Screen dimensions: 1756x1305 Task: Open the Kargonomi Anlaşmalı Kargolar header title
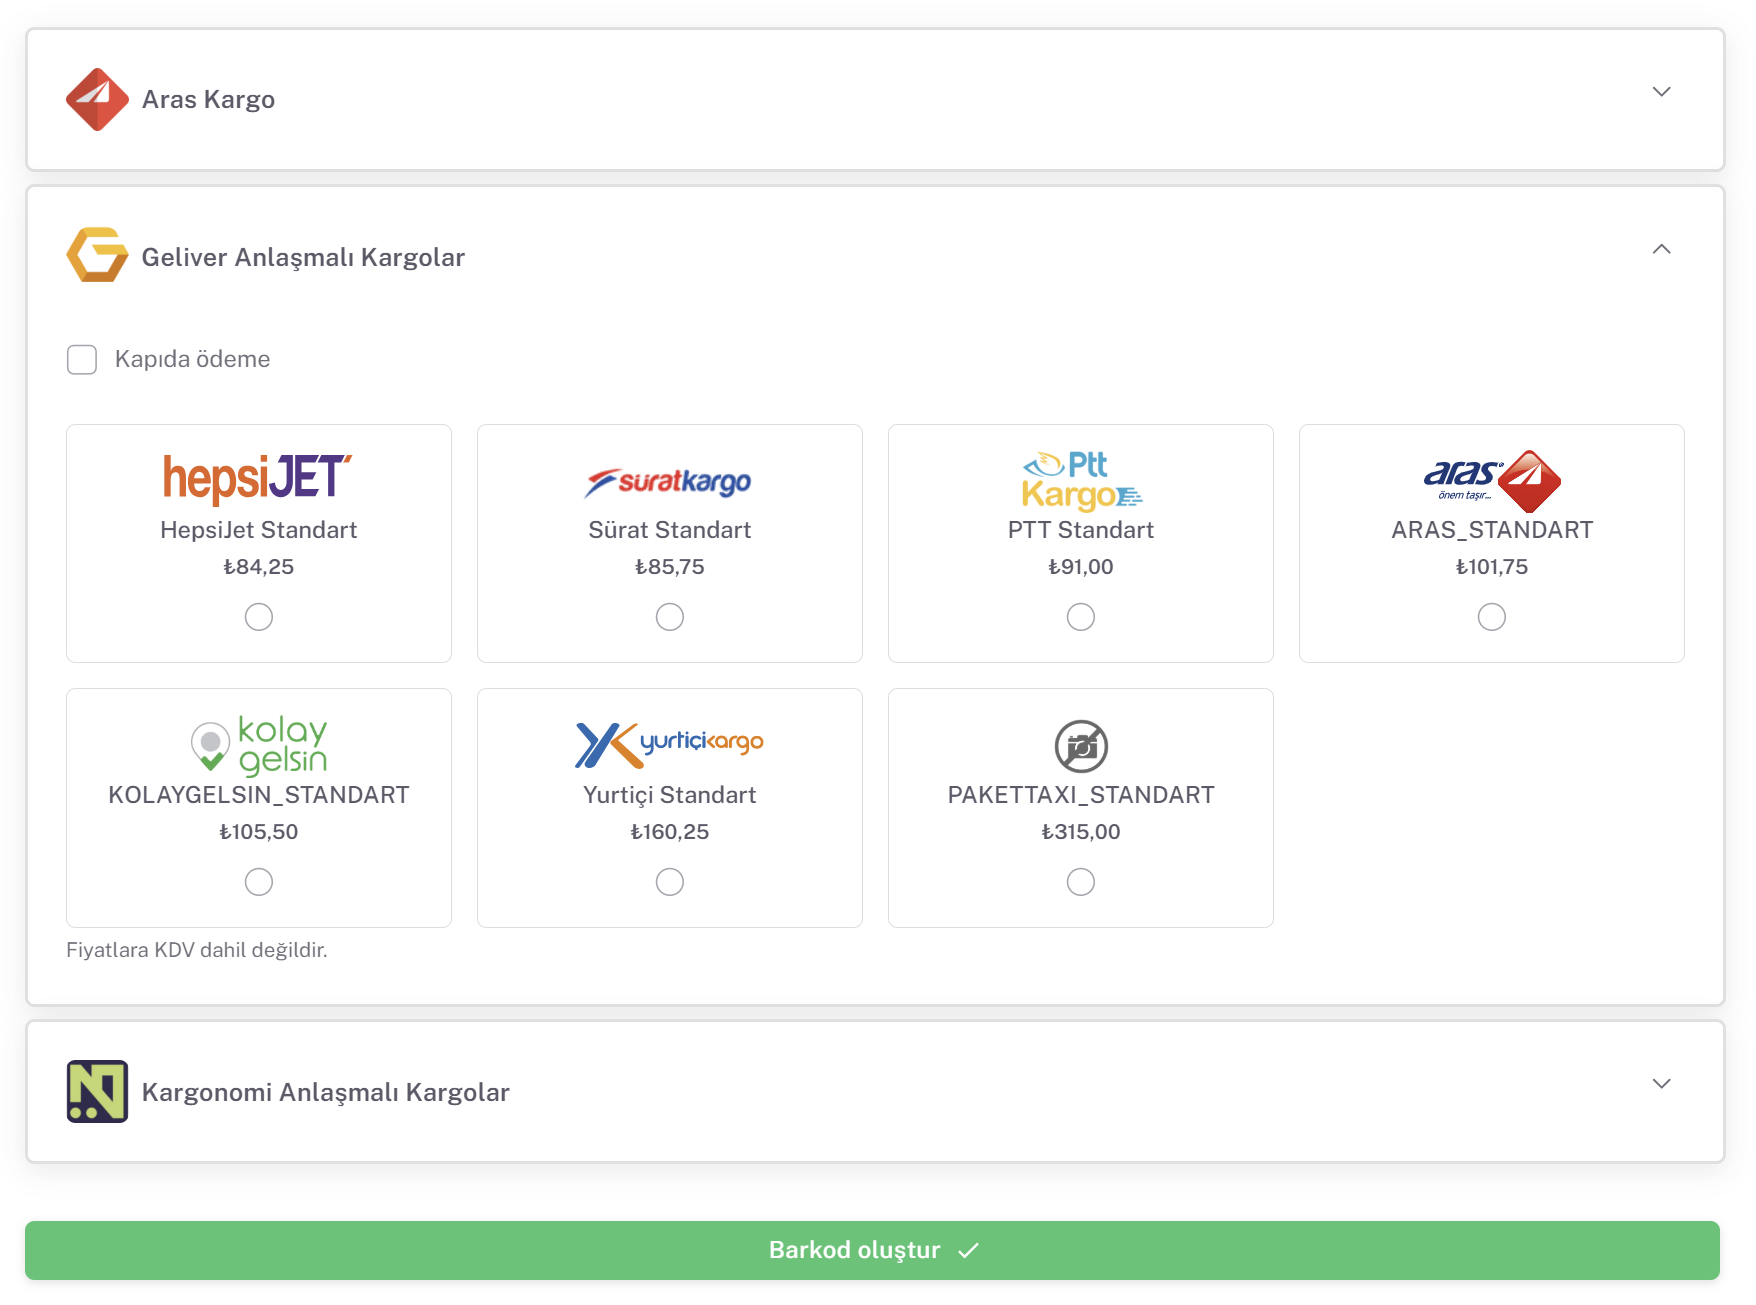(x=325, y=1092)
